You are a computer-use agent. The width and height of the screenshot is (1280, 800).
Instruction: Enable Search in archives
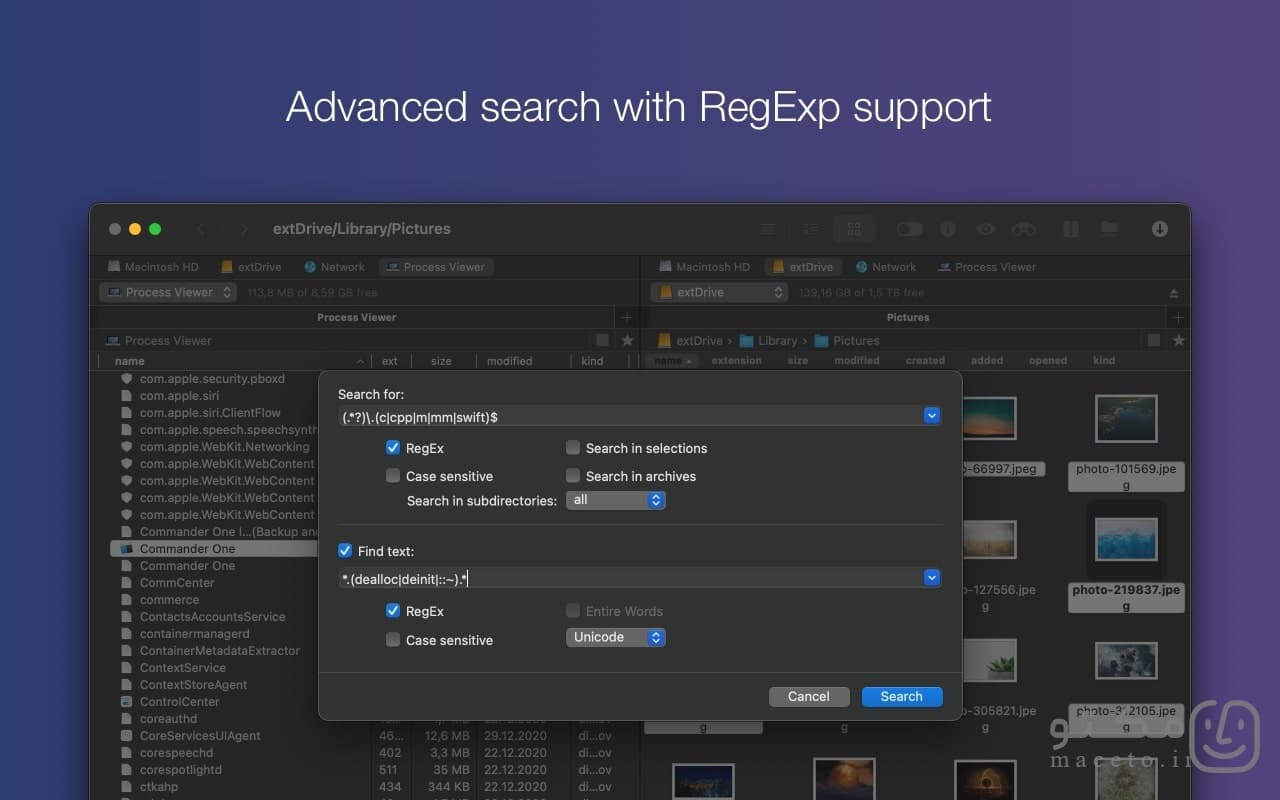click(573, 476)
